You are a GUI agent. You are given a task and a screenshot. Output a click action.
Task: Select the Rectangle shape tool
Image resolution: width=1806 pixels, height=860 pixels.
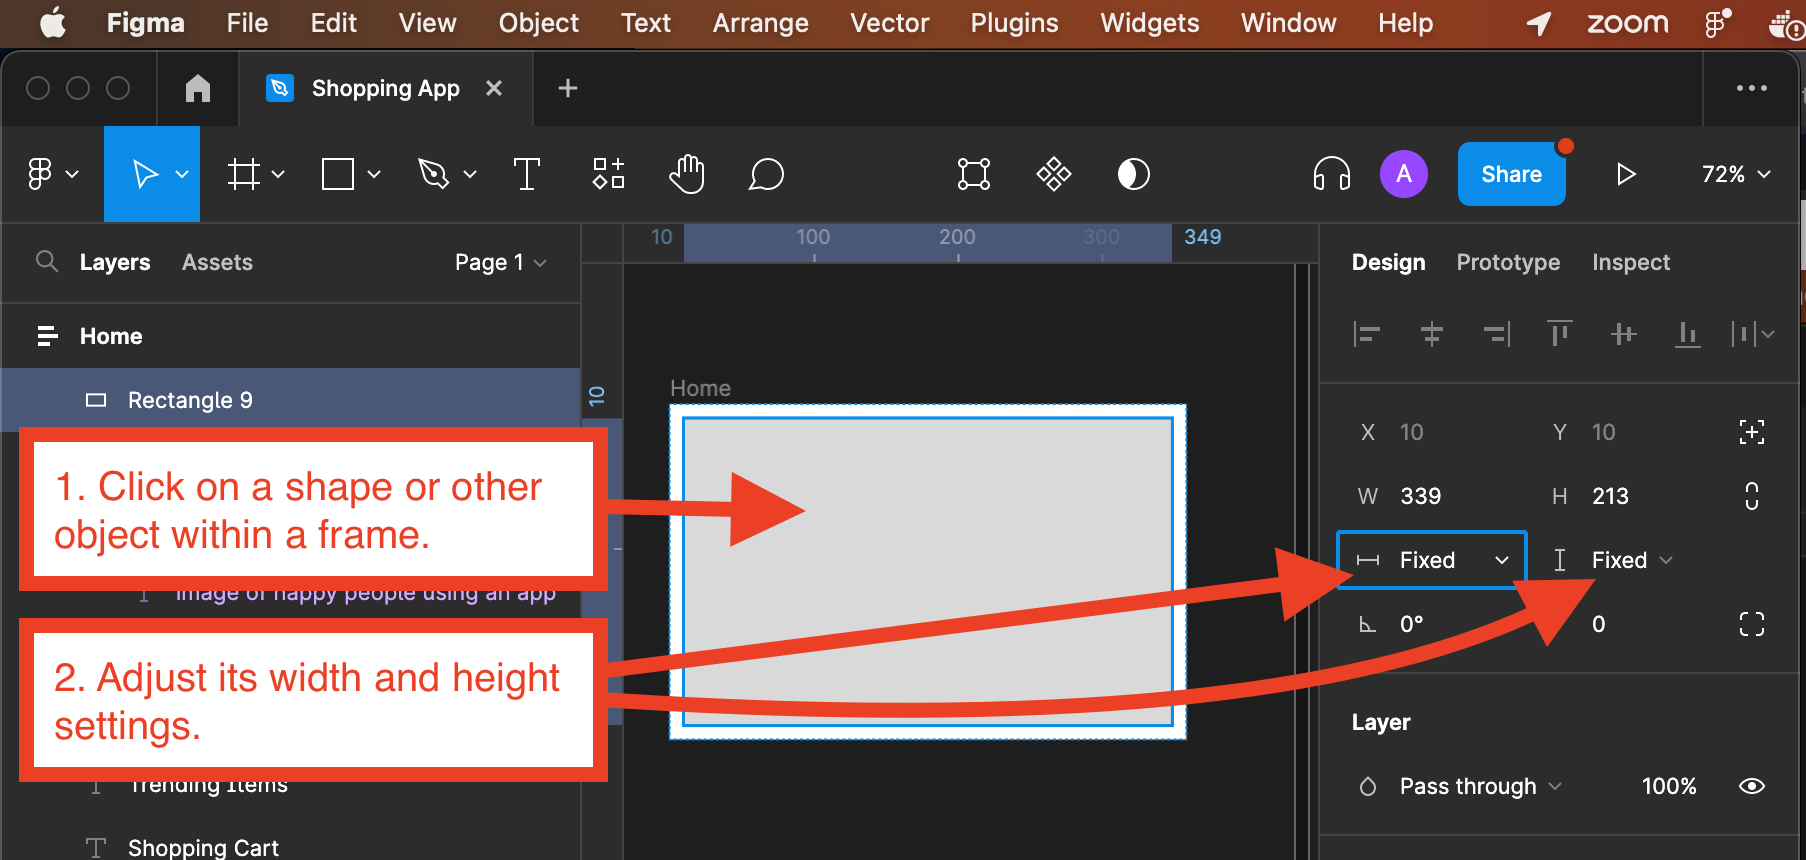pos(338,174)
